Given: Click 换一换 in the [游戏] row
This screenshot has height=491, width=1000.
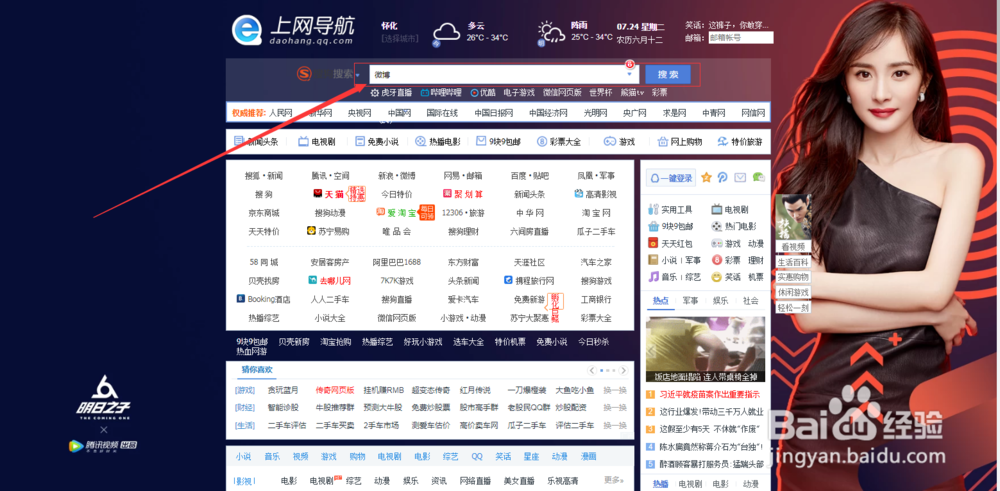Looking at the screenshot, I should pyautogui.click(x=615, y=390).
